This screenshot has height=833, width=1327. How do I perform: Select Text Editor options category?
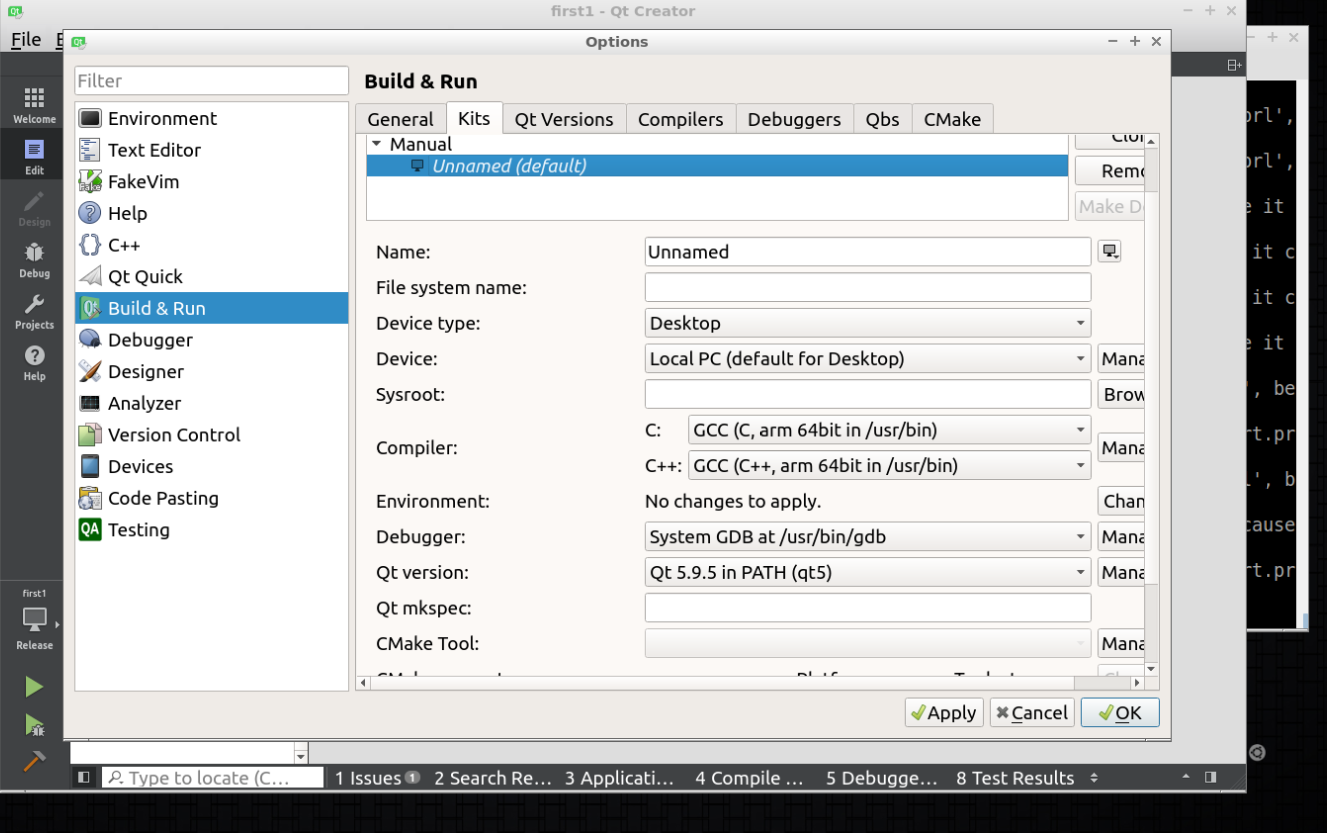(212, 150)
